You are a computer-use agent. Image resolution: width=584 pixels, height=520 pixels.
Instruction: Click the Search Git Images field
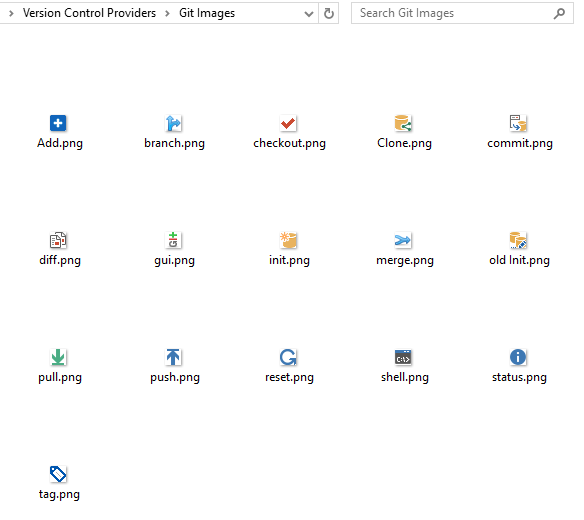click(x=462, y=13)
